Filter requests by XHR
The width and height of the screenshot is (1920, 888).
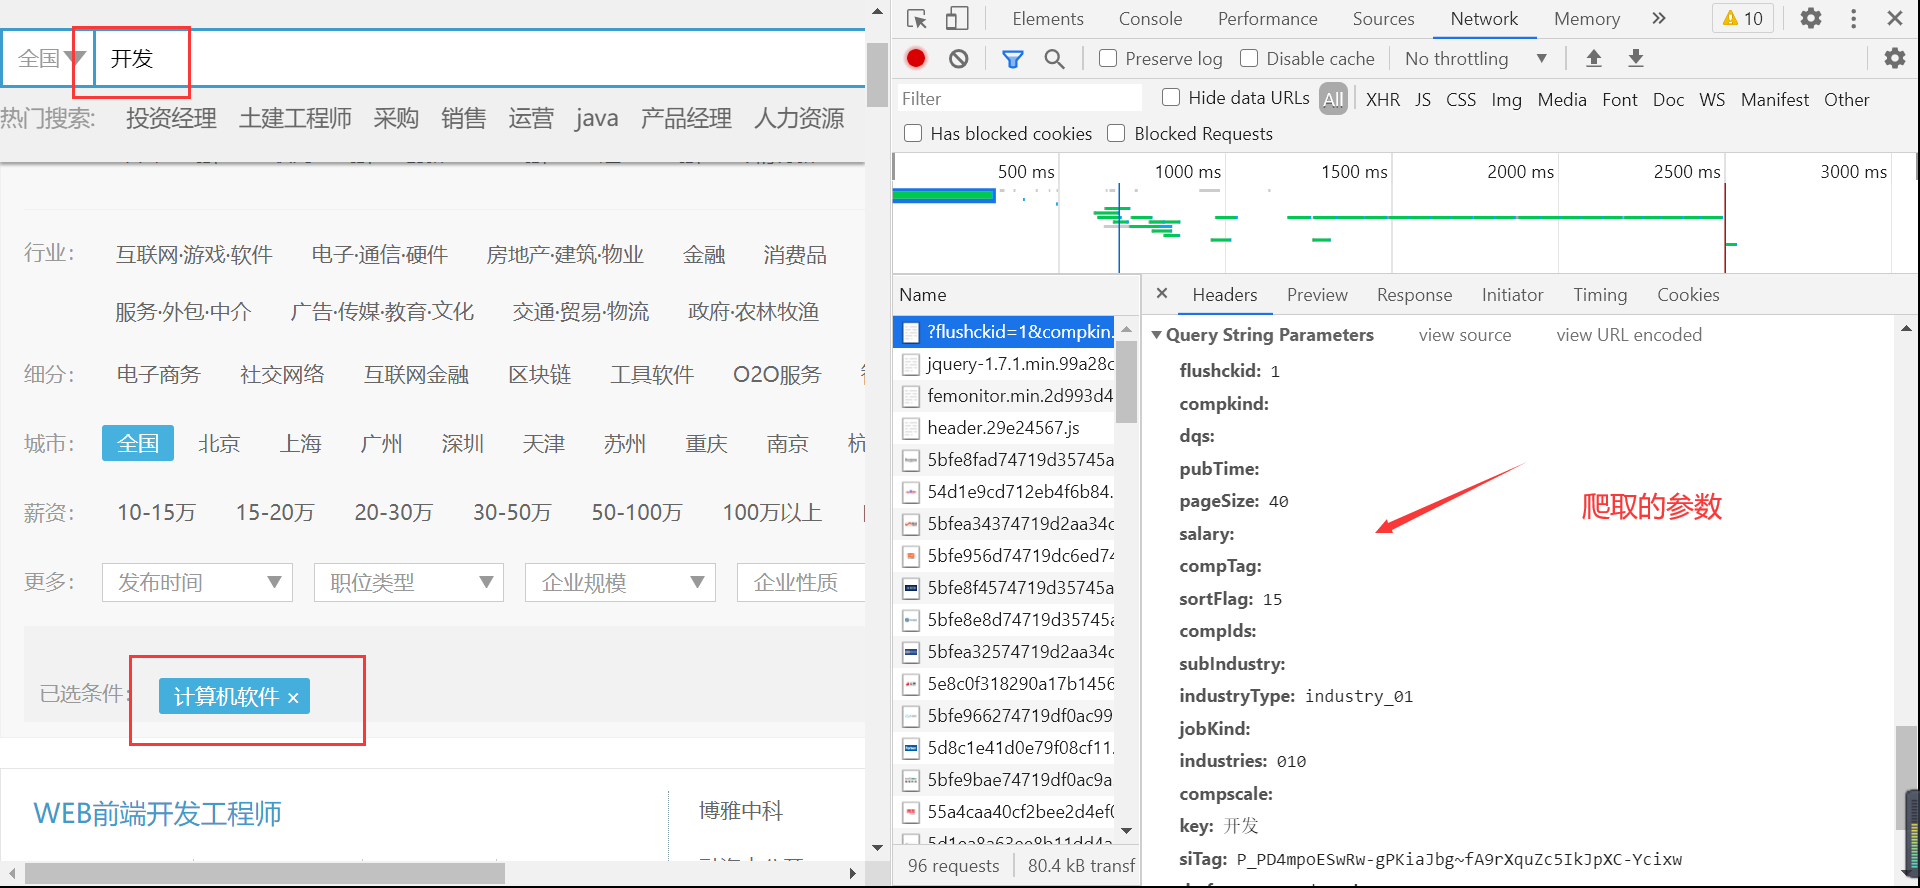(1383, 99)
